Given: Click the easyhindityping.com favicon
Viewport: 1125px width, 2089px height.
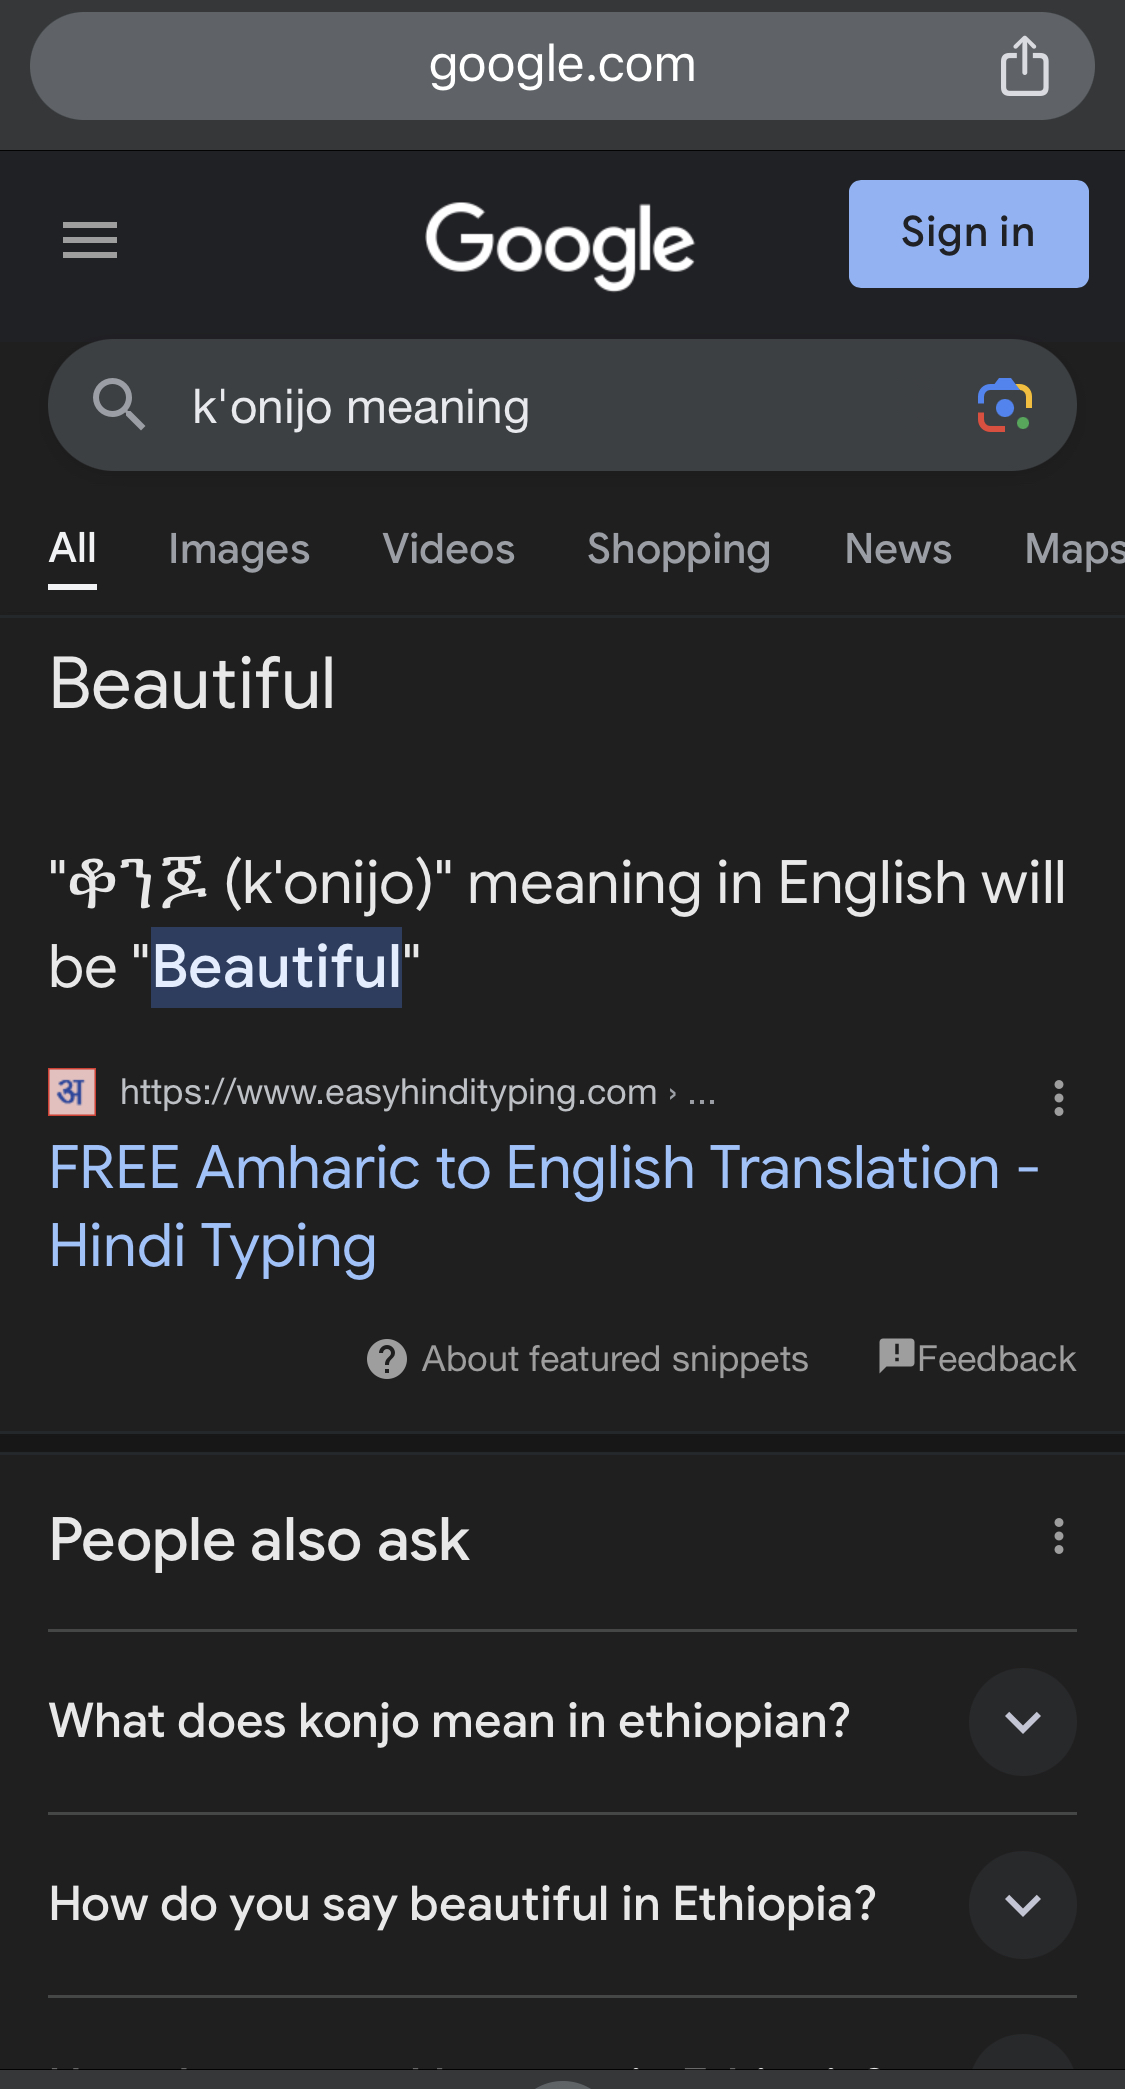Looking at the screenshot, I should (x=72, y=1091).
